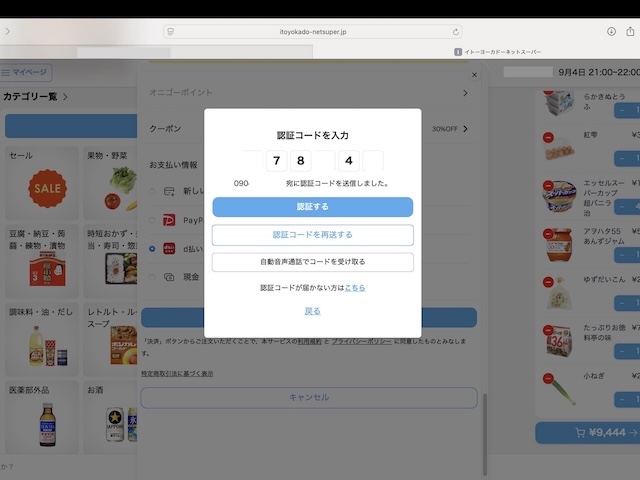The image size is (640, 480).
Task: Click the first verification code digit box
Action: pyautogui.click(x=252, y=161)
